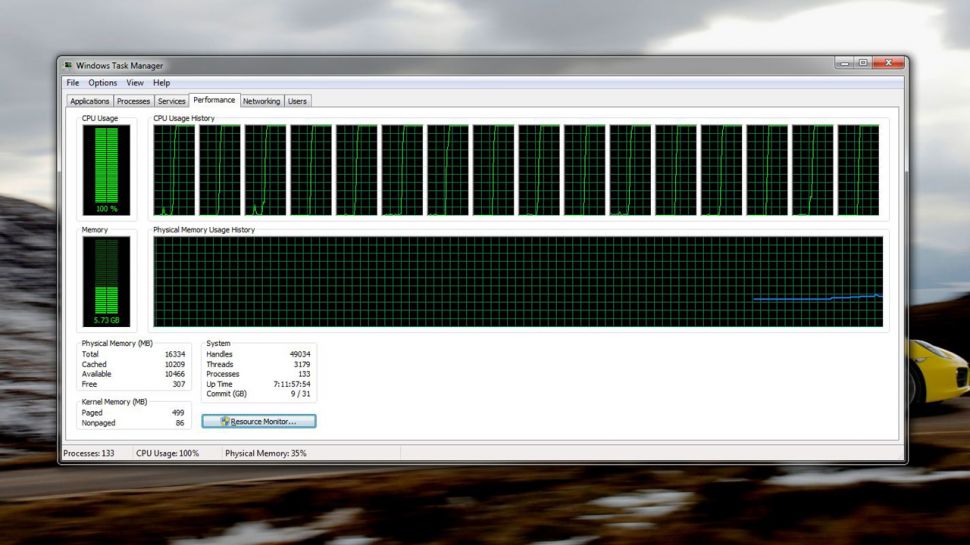Open the Resource Monitor
970x545 pixels.
pos(259,422)
